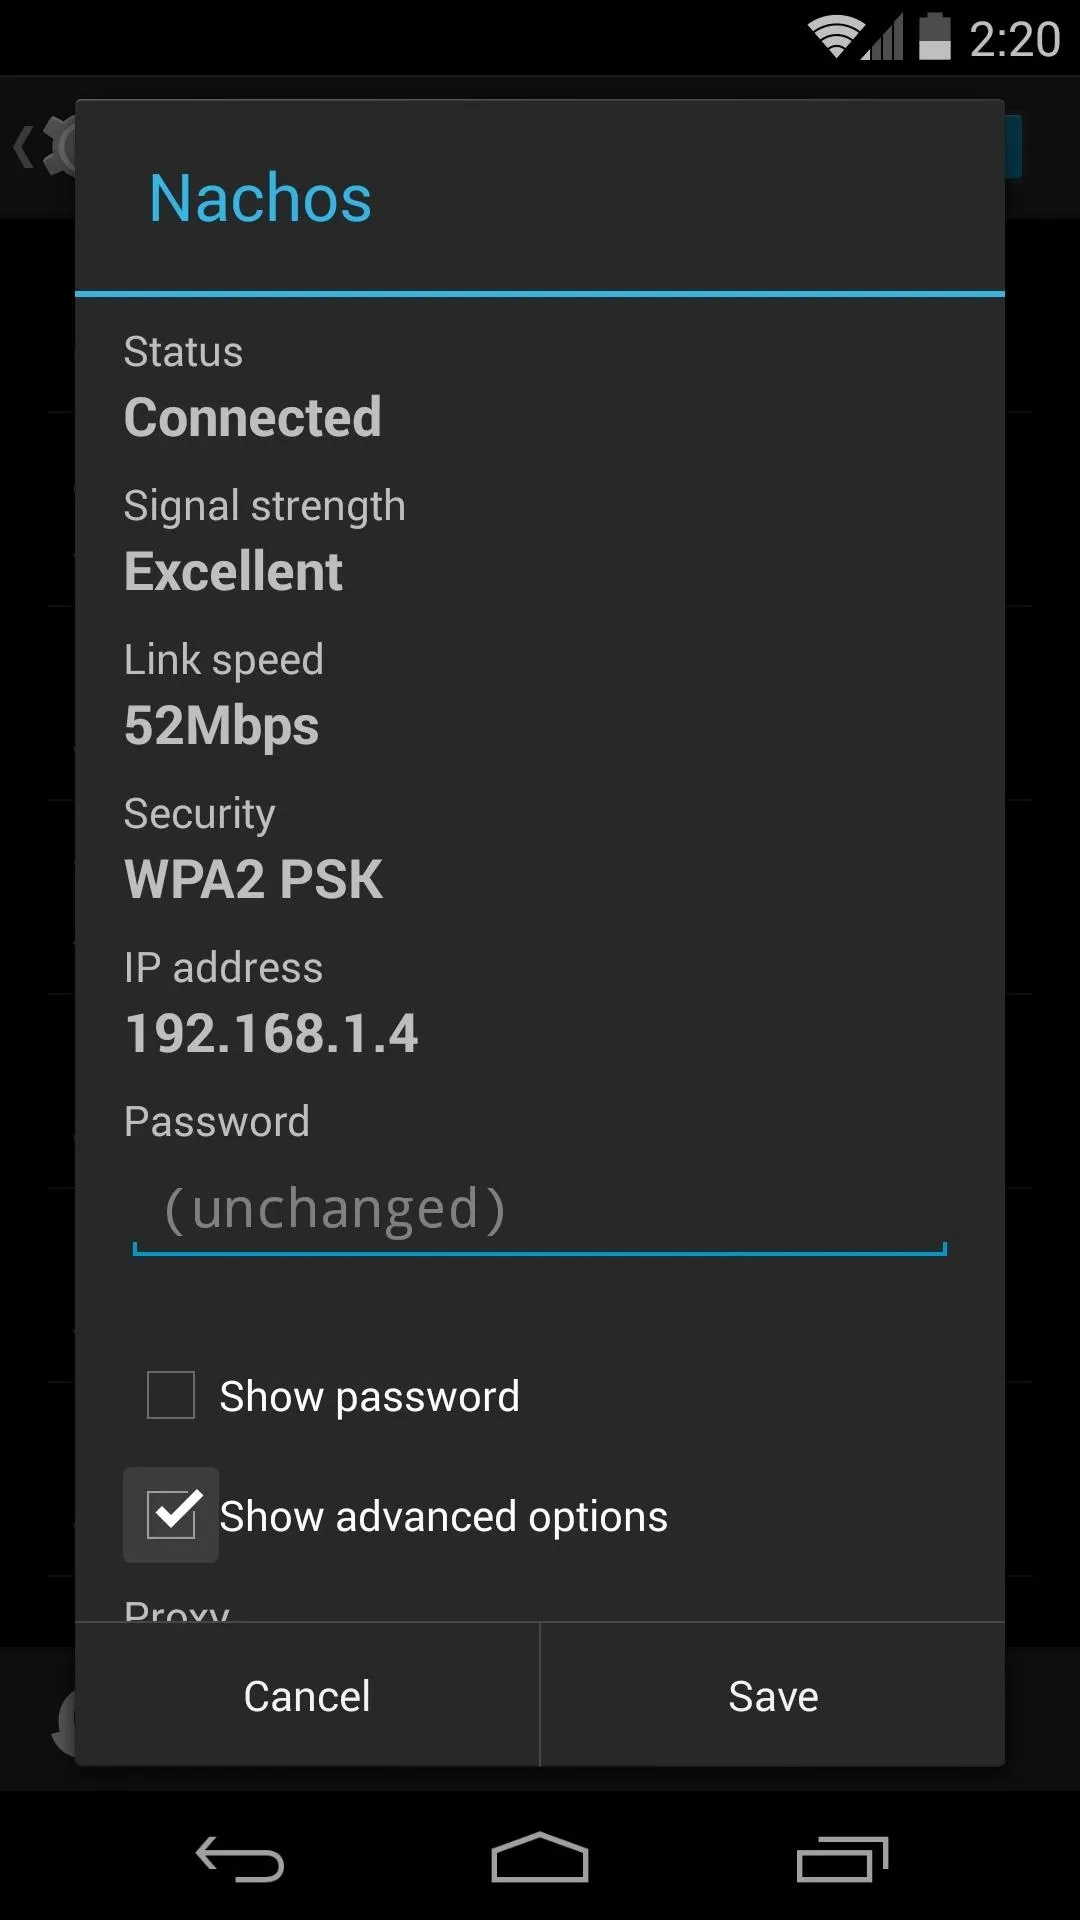
Task: Tap the Wi-Fi indicator in the status bar
Action: tap(836, 38)
